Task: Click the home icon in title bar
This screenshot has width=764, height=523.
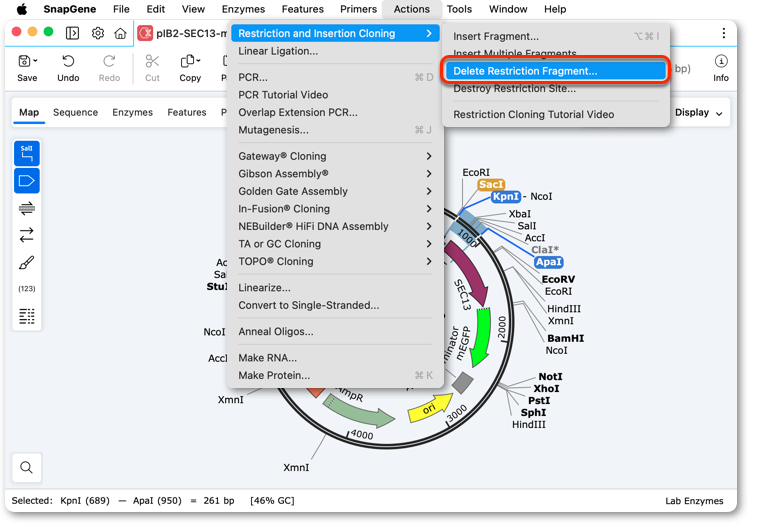Action: [120, 33]
